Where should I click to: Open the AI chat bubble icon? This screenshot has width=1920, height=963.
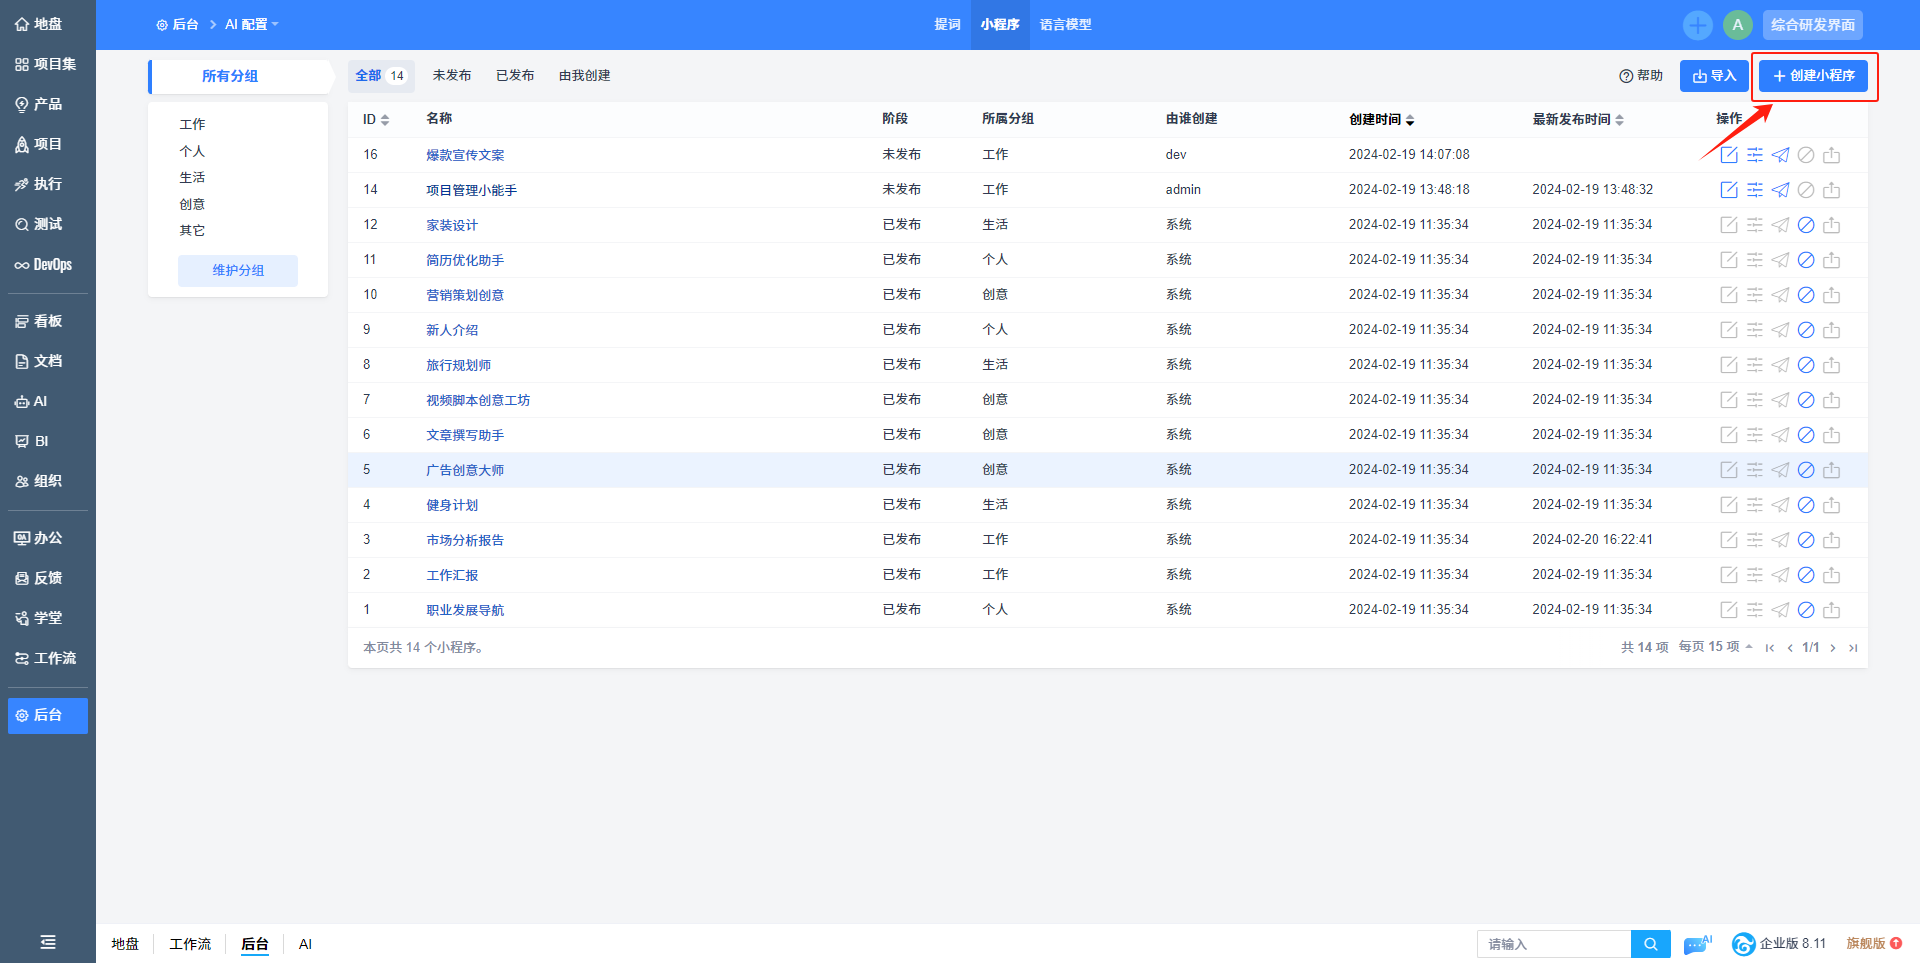(x=1697, y=944)
